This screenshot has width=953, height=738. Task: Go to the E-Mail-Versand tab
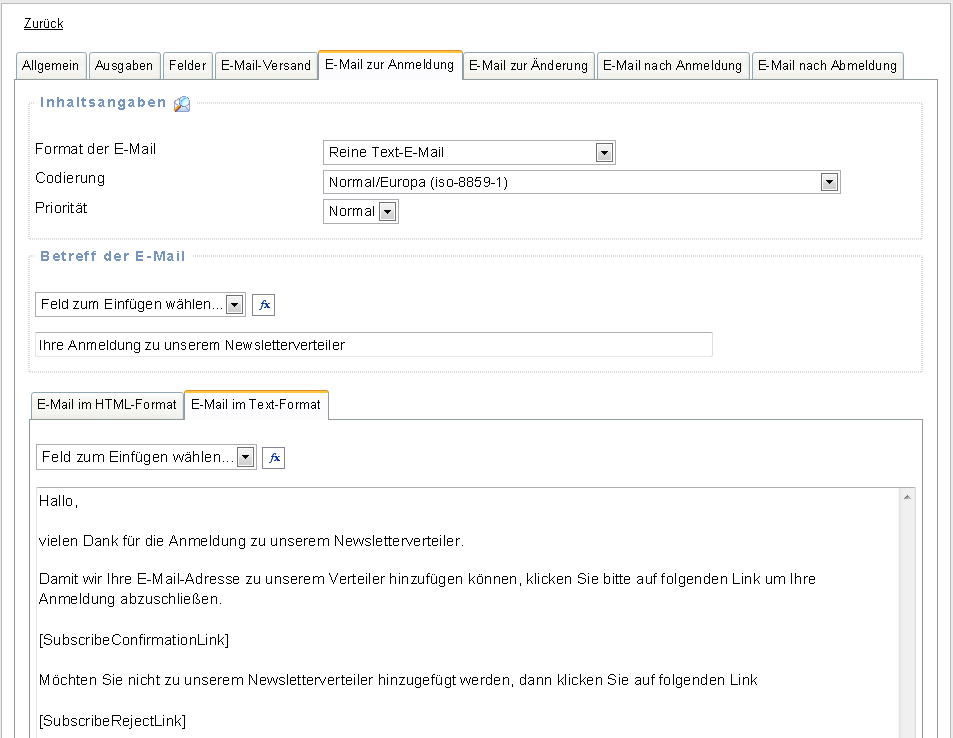(x=266, y=66)
